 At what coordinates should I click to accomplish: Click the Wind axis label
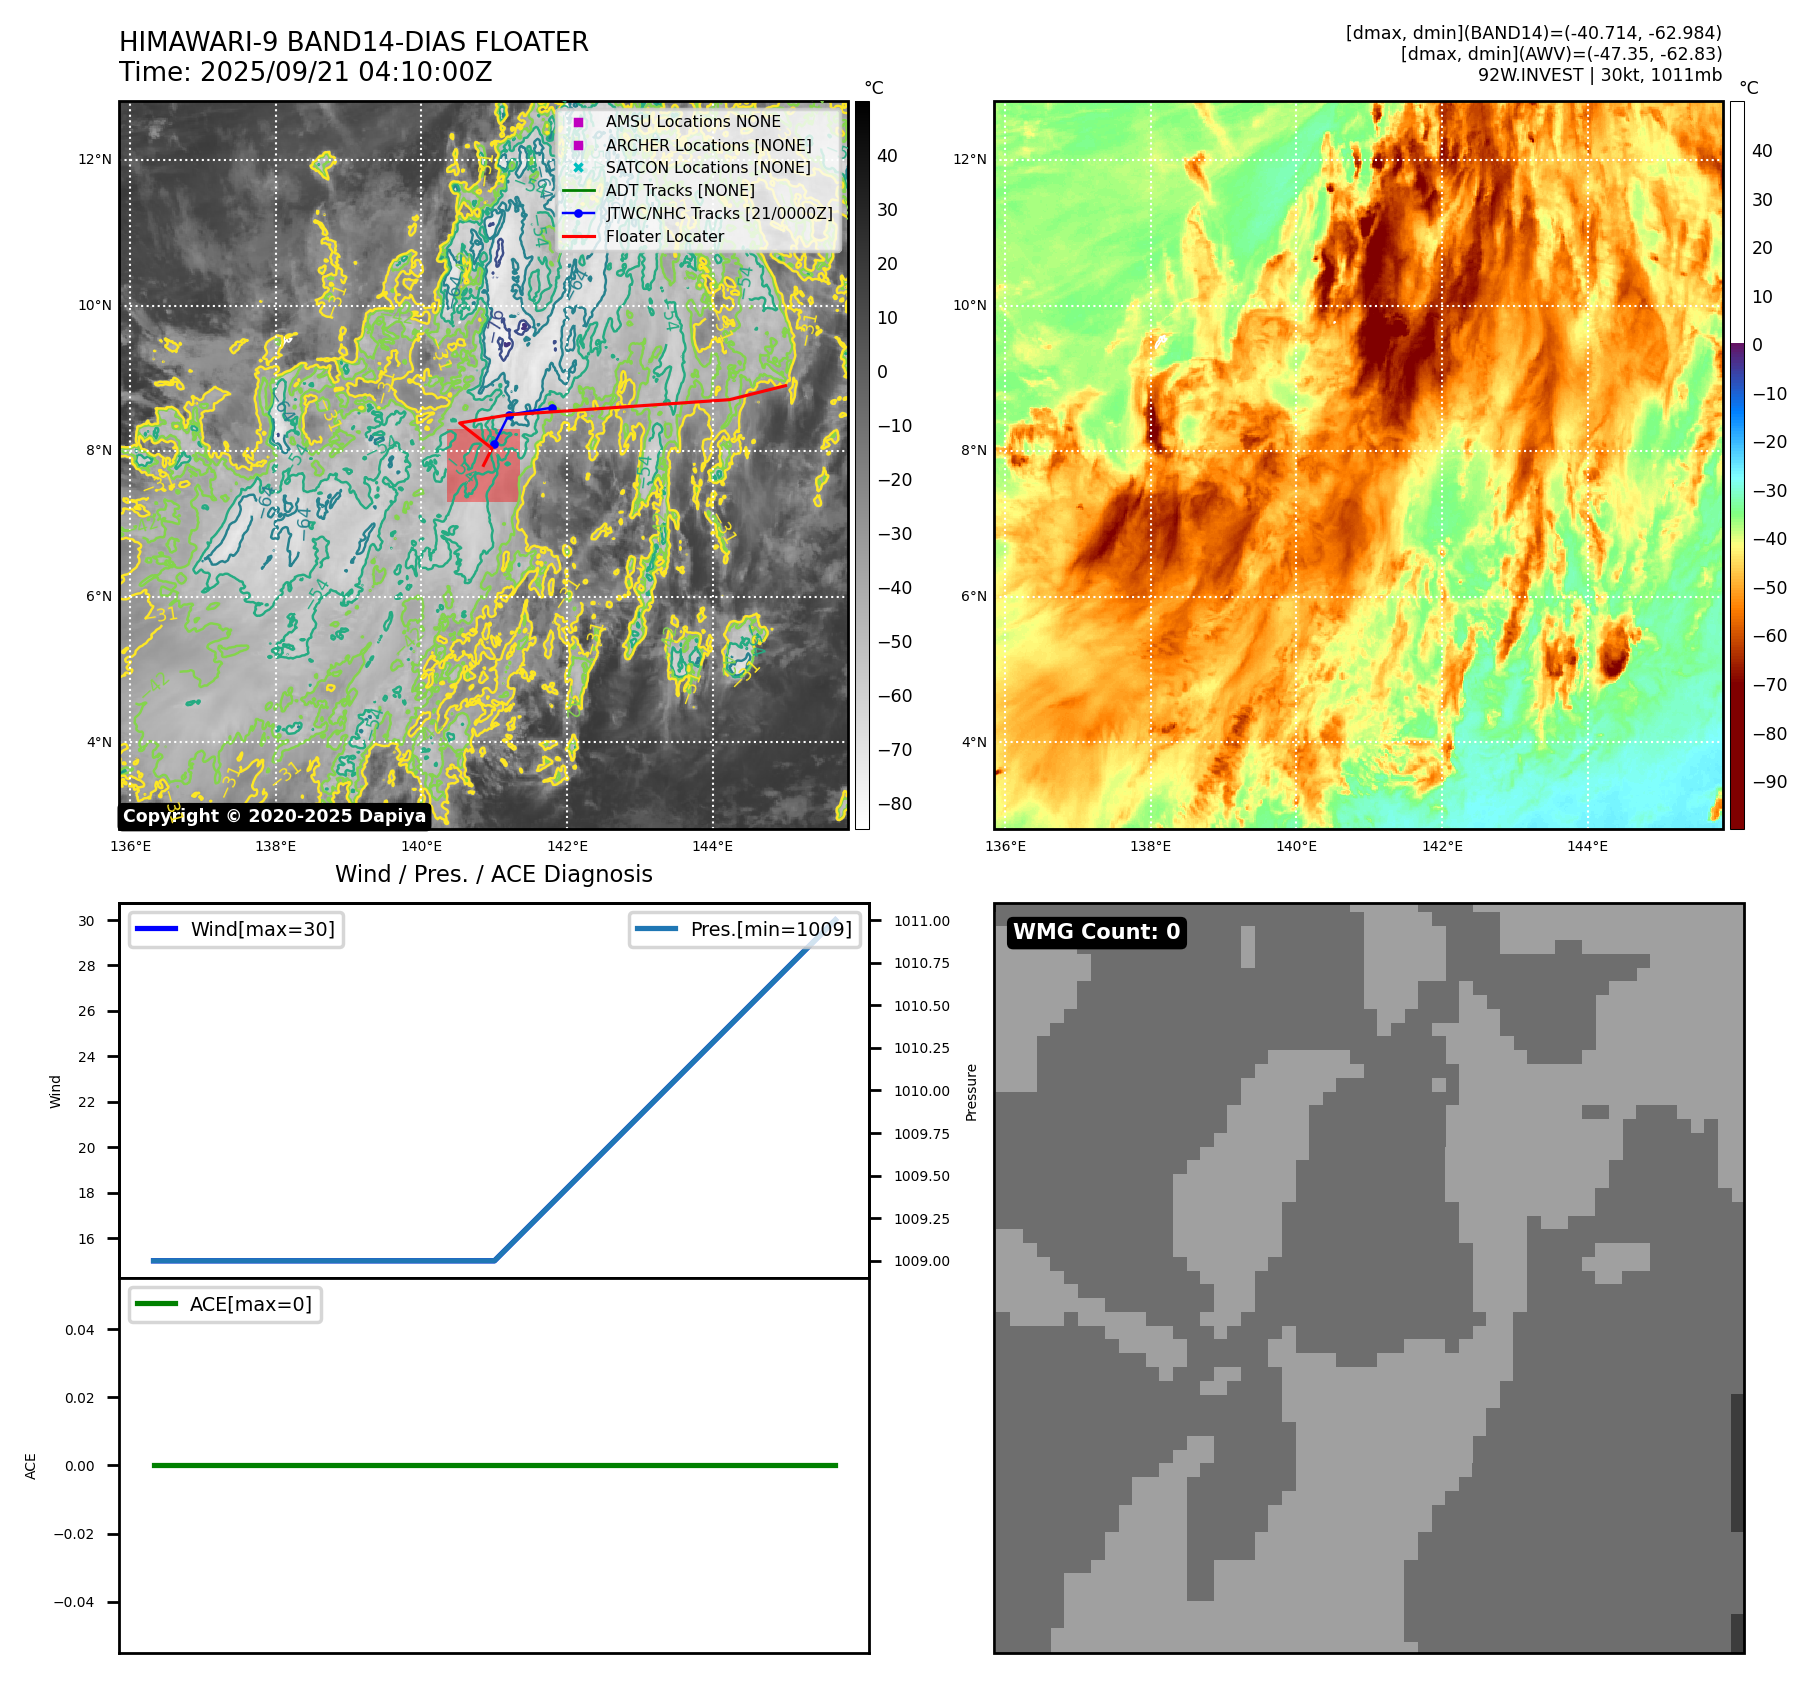[x=56, y=1091]
